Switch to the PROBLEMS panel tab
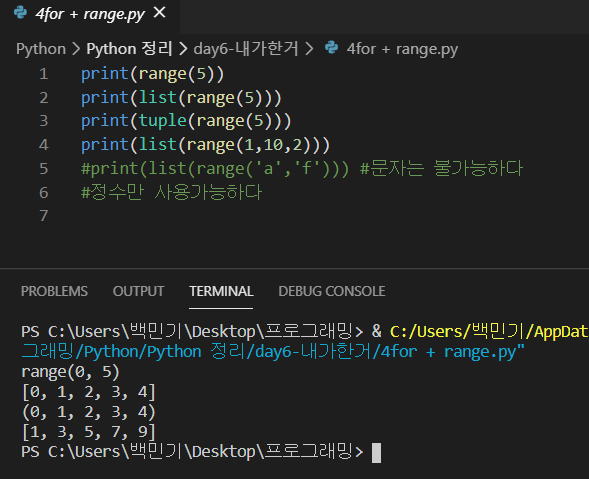The image size is (589, 479). (54, 291)
